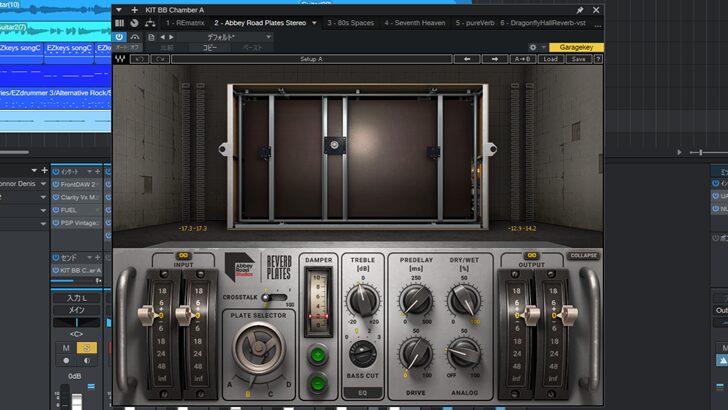728x410 pixels.
Task: Toggle power of FUEL insert in mixer
Action: (x=56, y=210)
